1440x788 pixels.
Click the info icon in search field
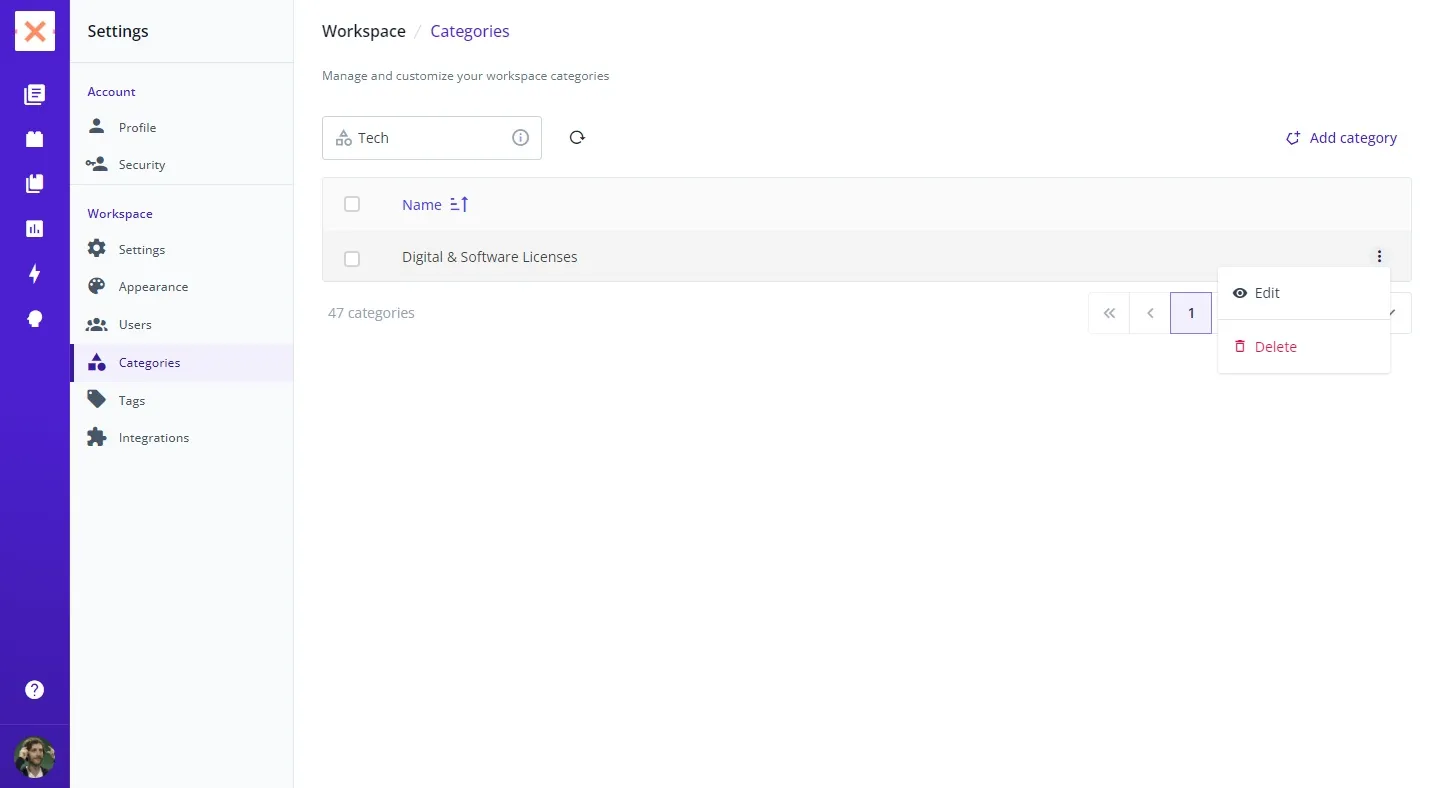520,138
